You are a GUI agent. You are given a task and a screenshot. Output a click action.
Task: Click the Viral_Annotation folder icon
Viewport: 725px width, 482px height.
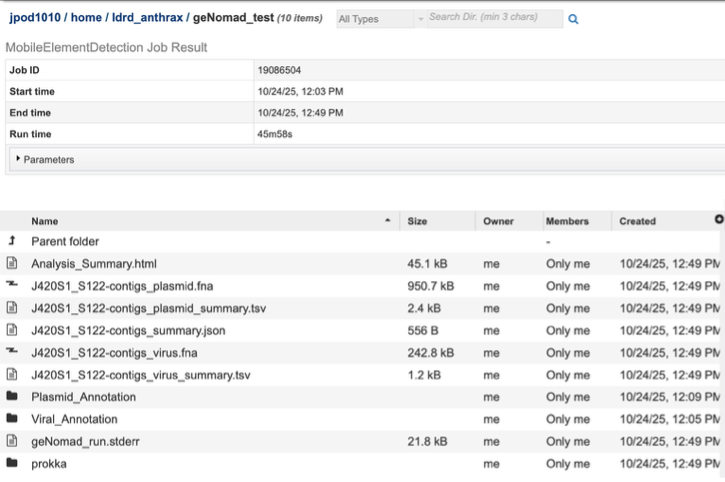pyautogui.click(x=12, y=418)
